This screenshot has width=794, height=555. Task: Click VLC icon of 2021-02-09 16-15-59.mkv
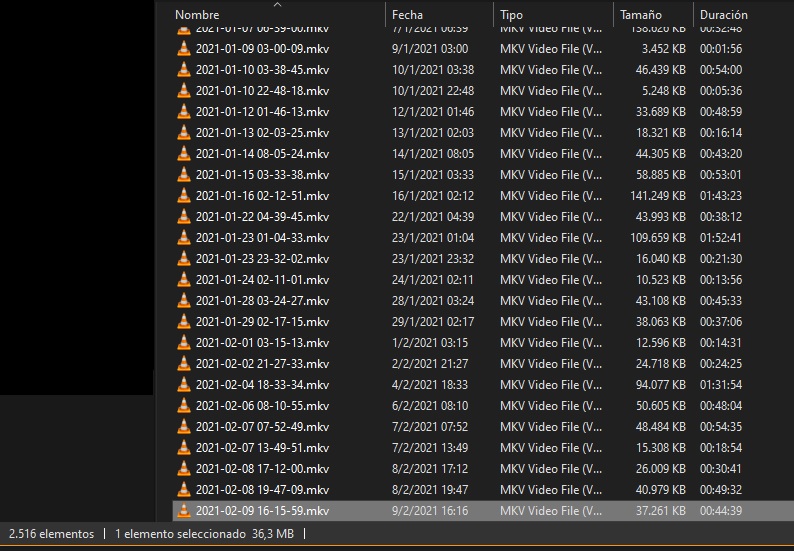point(184,511)
